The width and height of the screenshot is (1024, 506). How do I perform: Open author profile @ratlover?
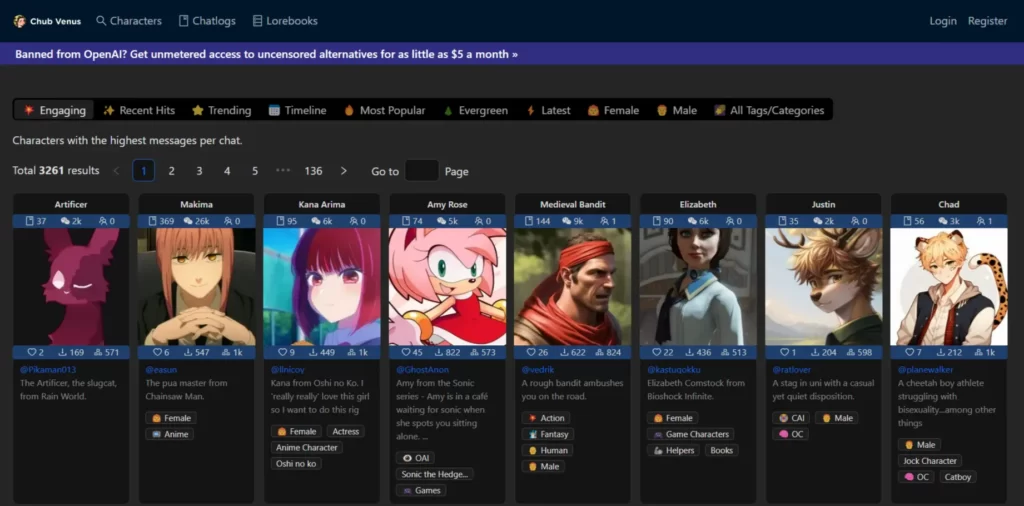click(x=793, y=370)
